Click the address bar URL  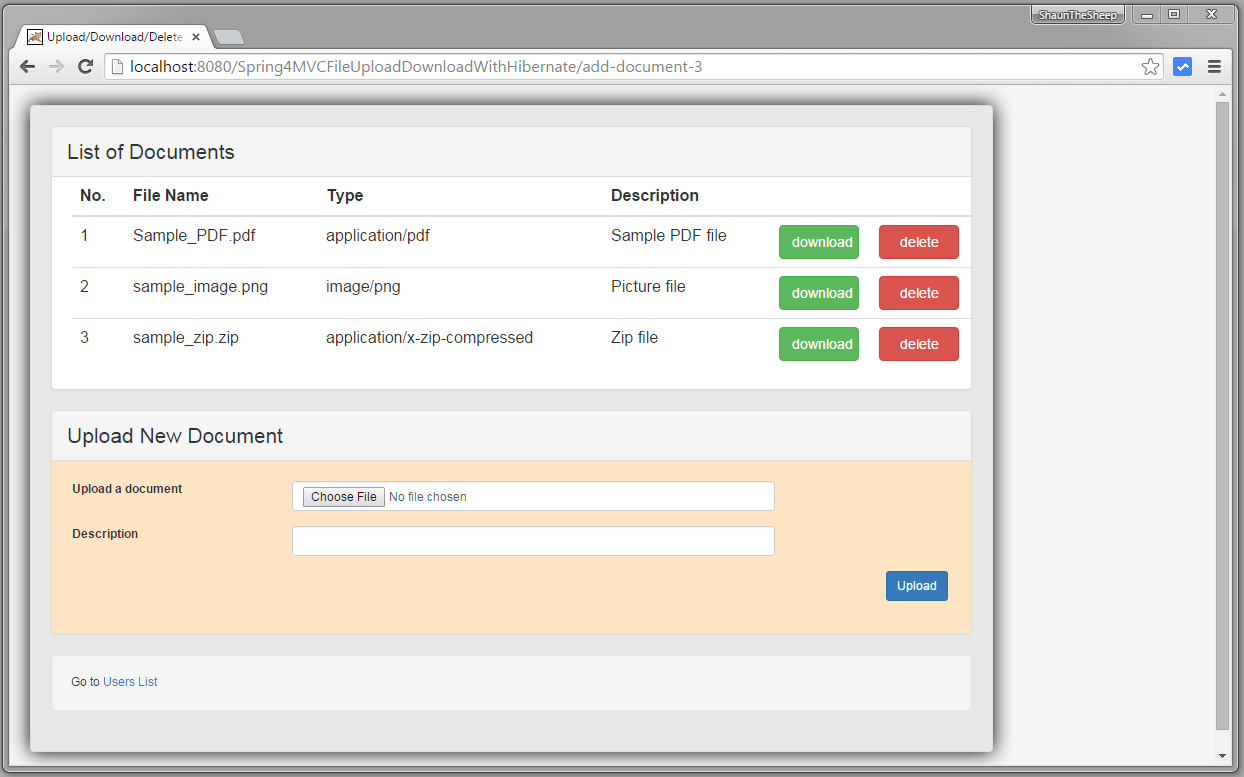point(400,66)
